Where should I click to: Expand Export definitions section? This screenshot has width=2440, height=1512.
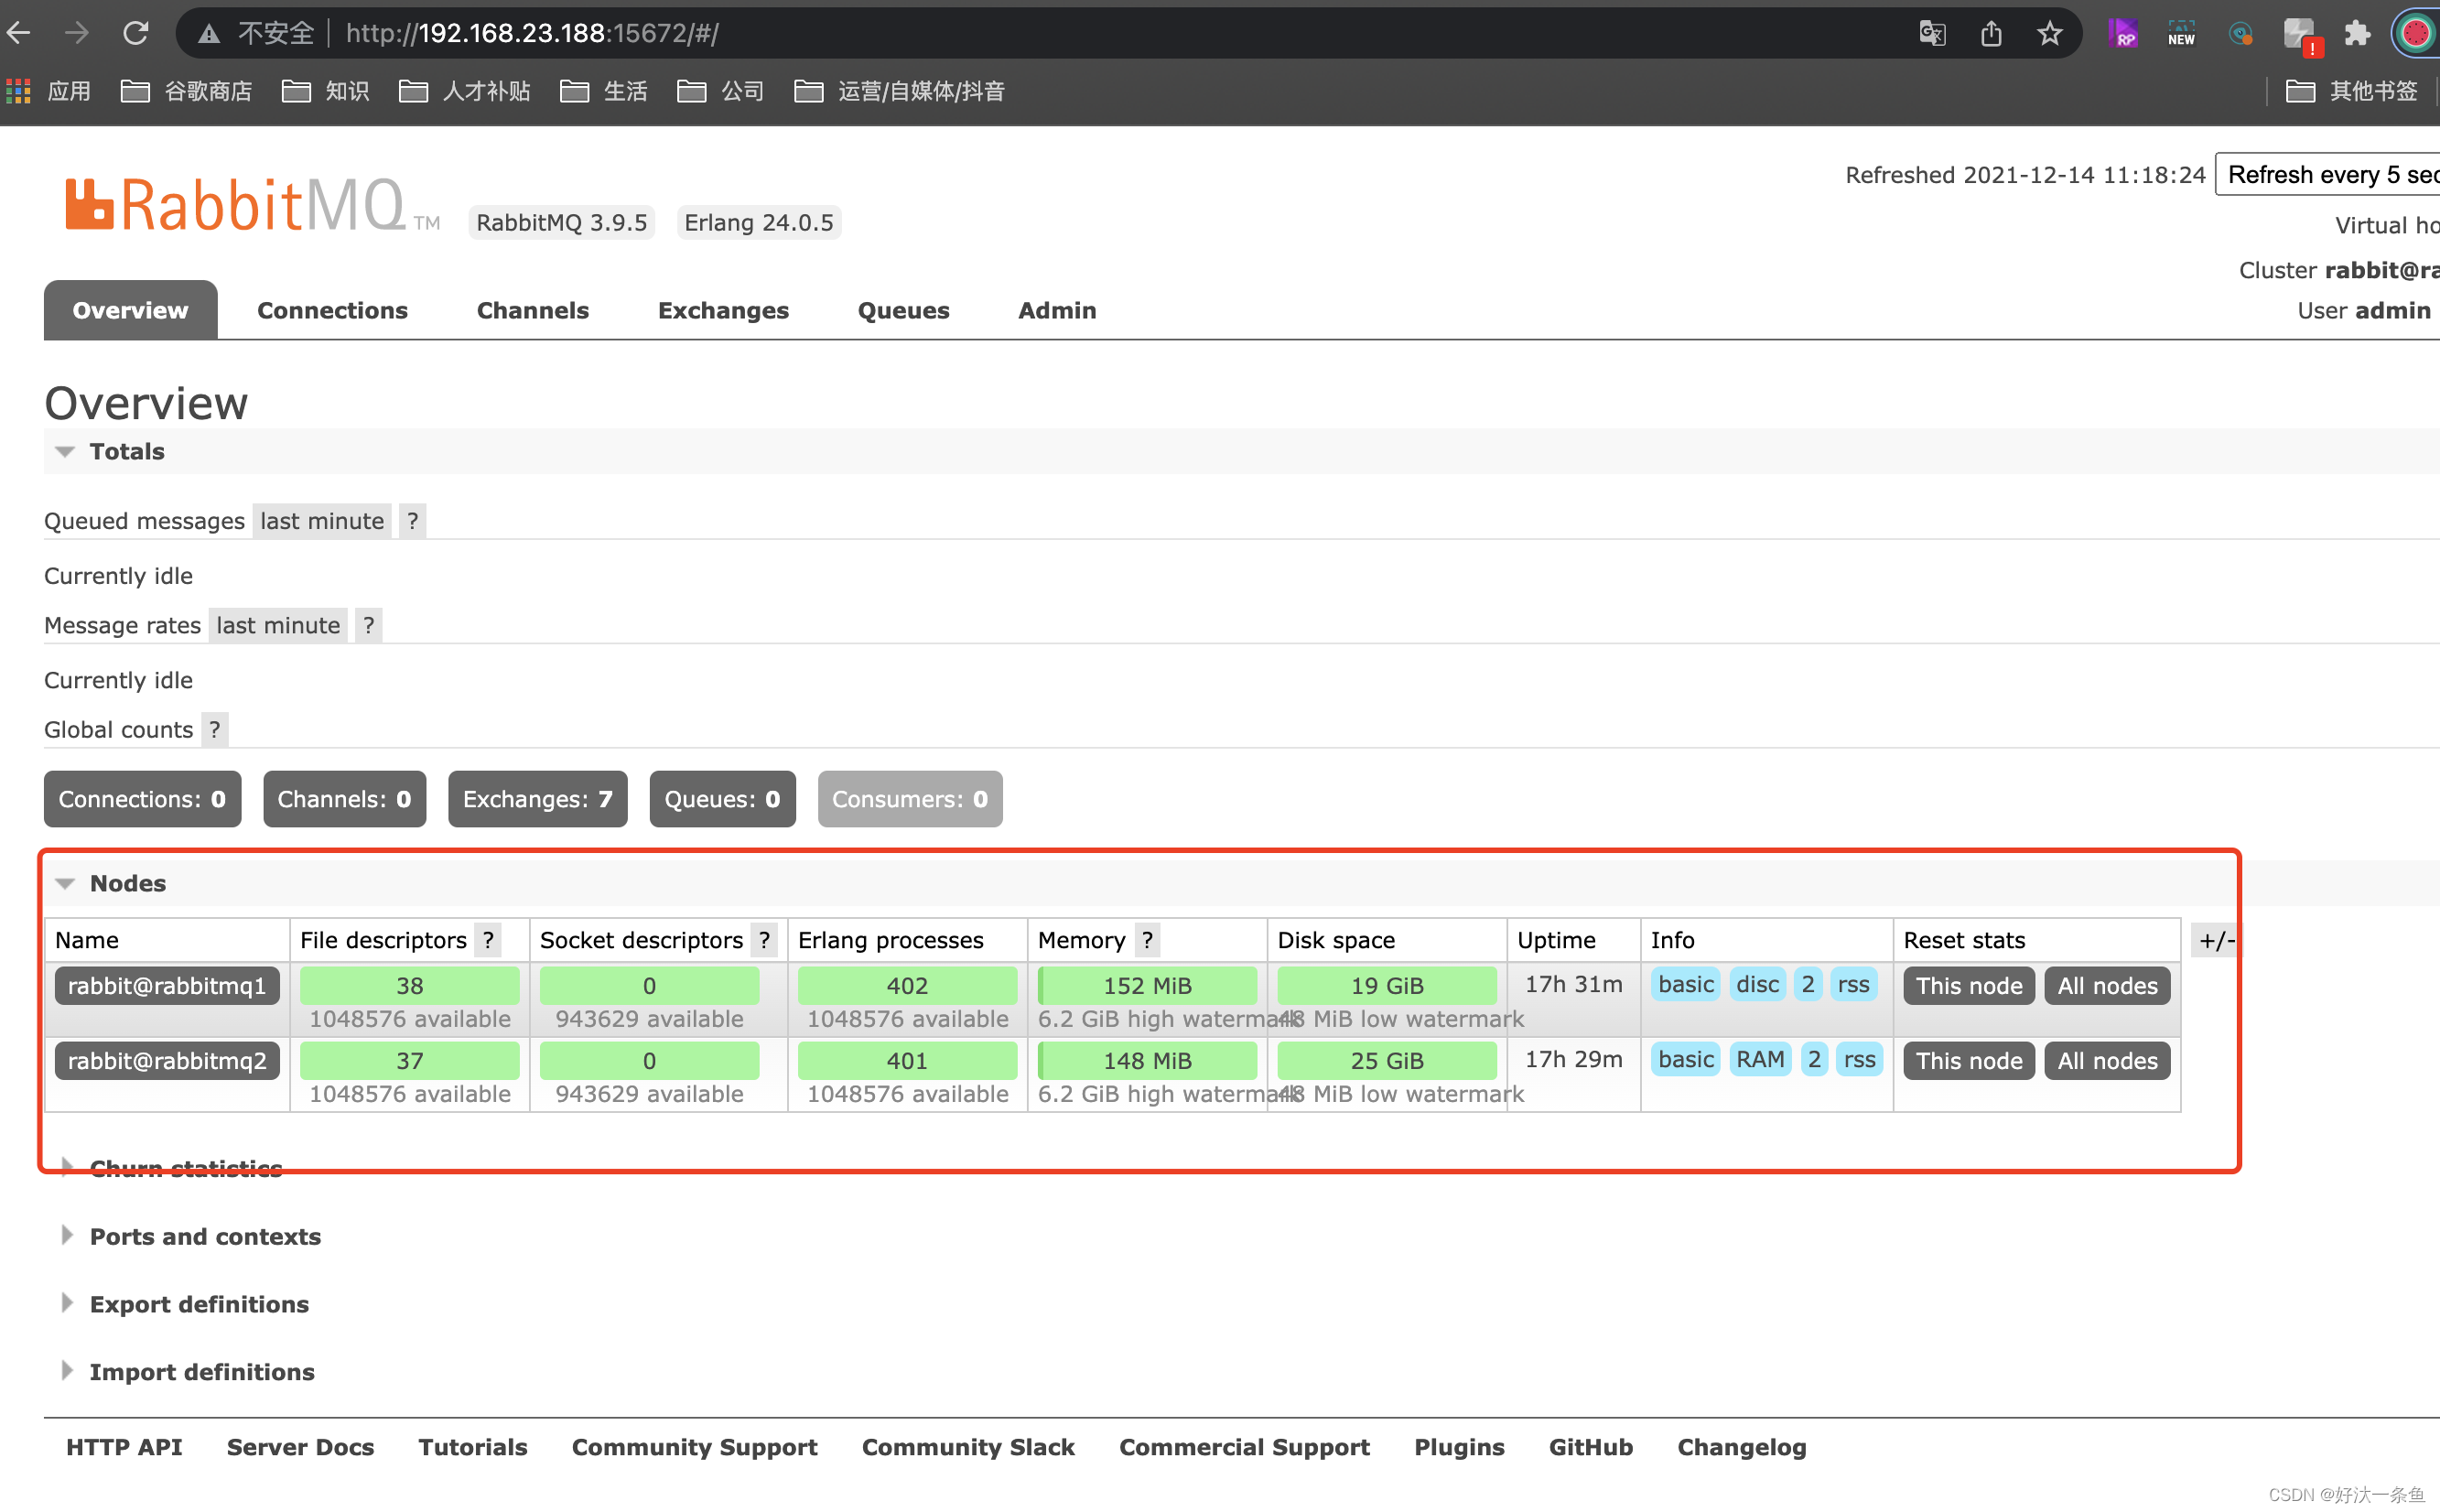point(185,1304)
